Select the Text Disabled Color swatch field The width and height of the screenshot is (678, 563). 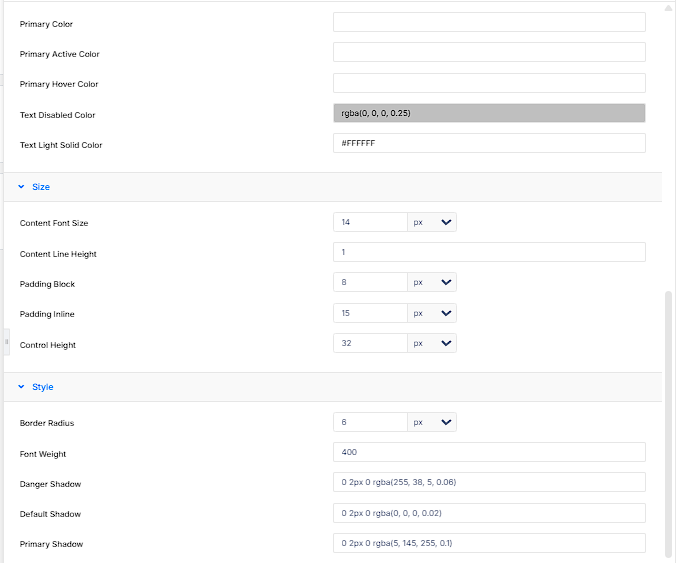489,113
